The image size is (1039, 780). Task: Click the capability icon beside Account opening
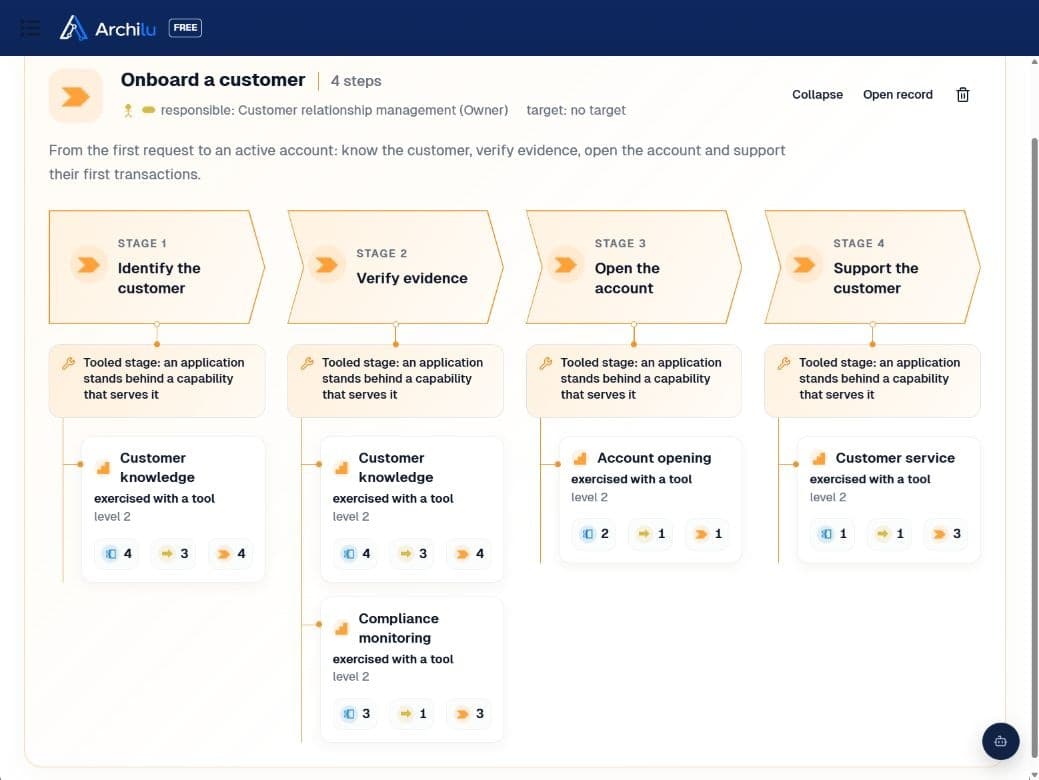[580, 458]
